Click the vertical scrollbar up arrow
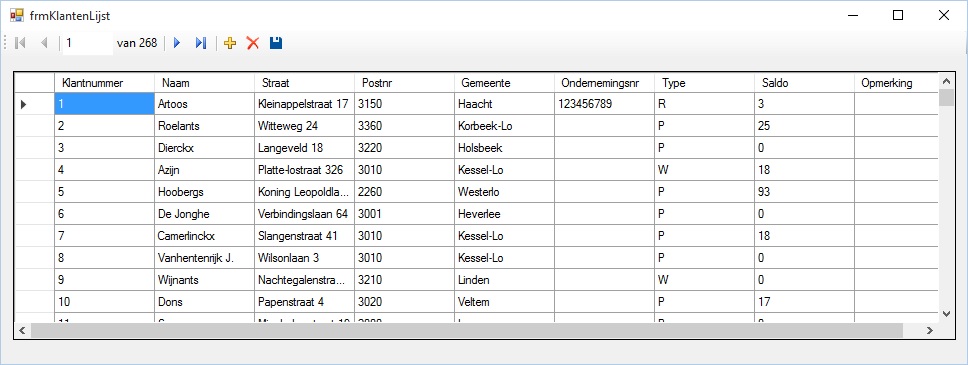Image resolution: width=968 pixels, height=365 pixels. tap(946, 81)
